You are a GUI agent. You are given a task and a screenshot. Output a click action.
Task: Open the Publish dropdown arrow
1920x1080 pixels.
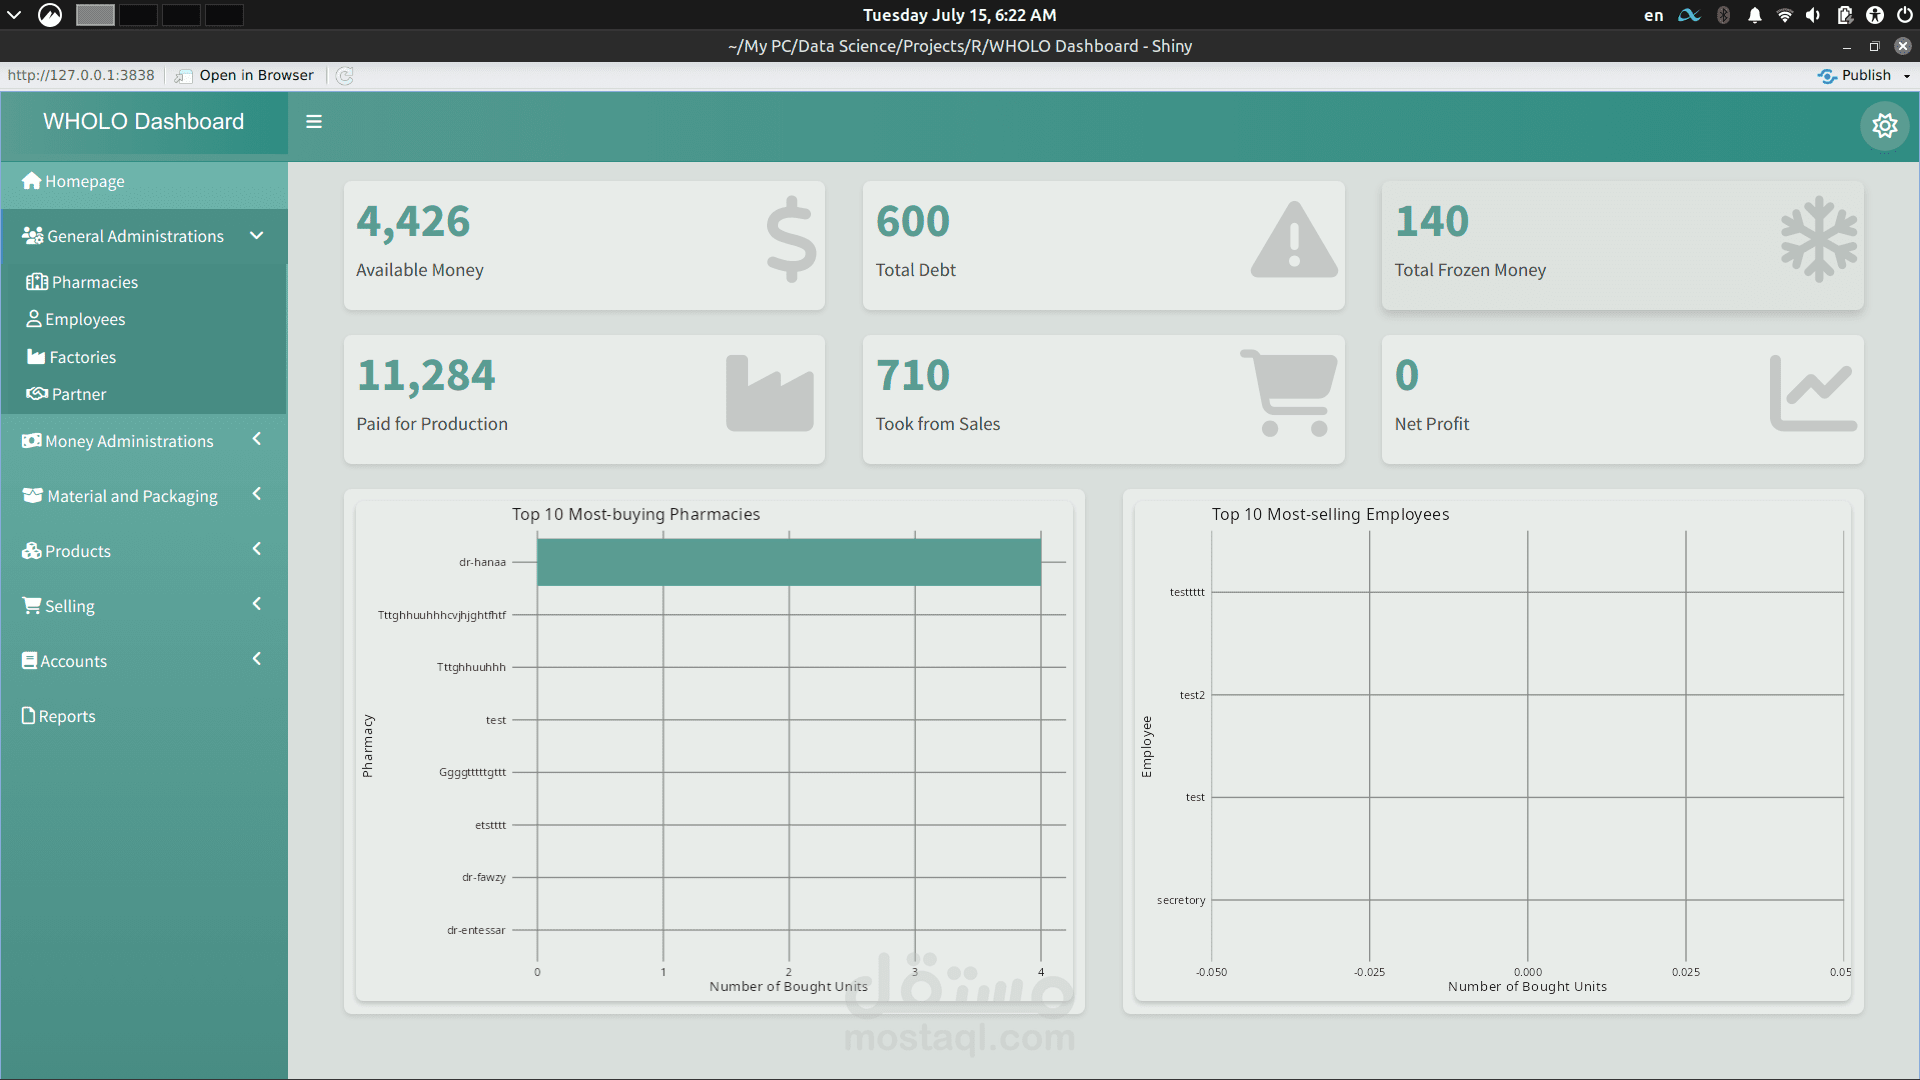click(x=1906, y=75)
